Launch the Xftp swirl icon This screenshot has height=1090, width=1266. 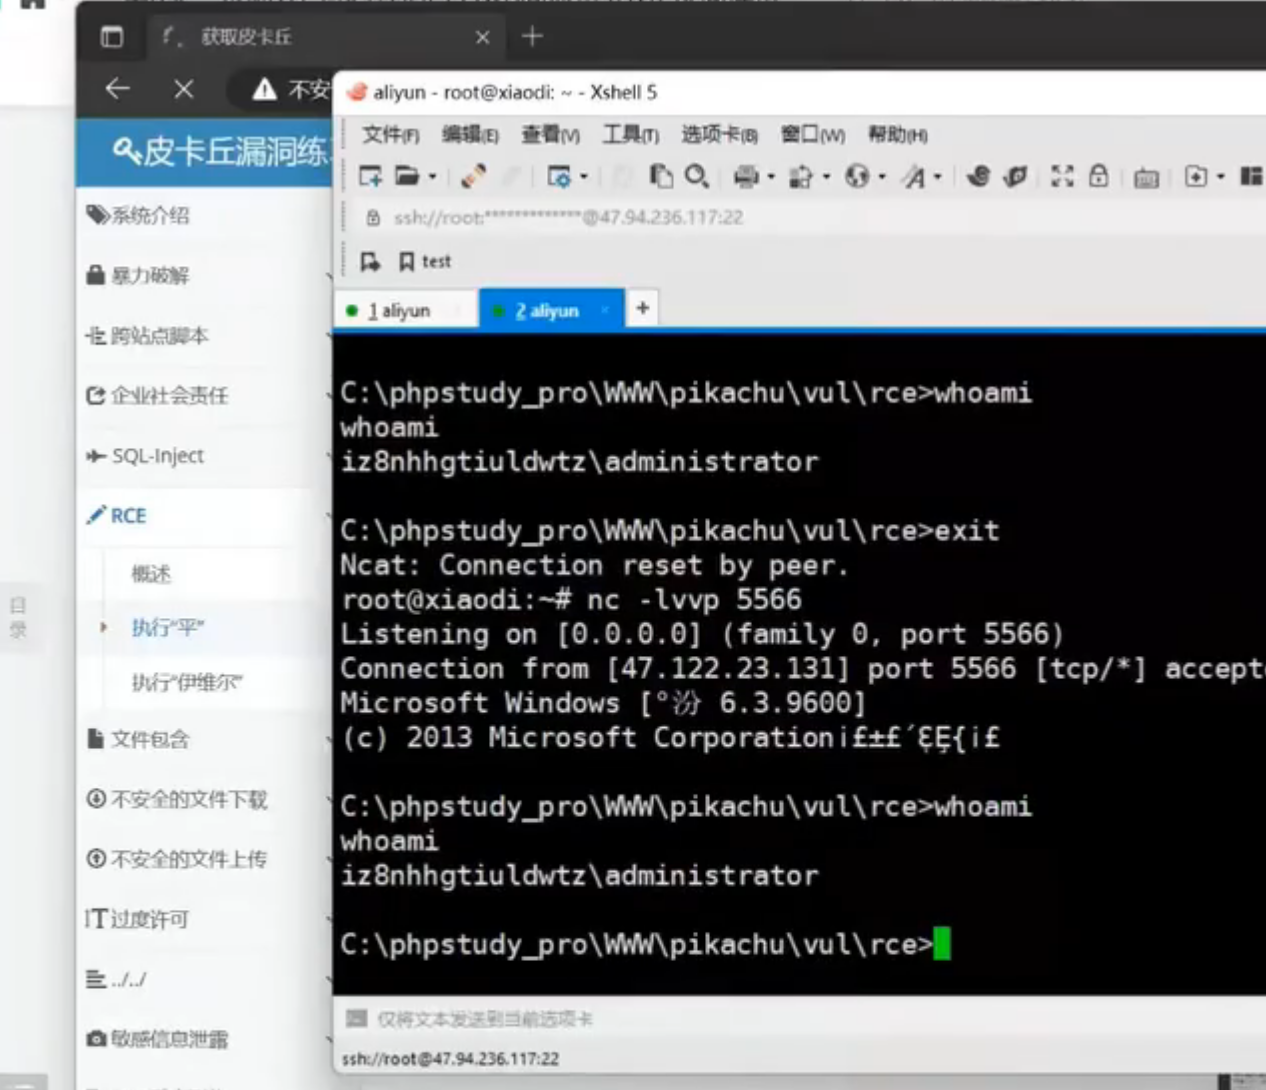979,176
